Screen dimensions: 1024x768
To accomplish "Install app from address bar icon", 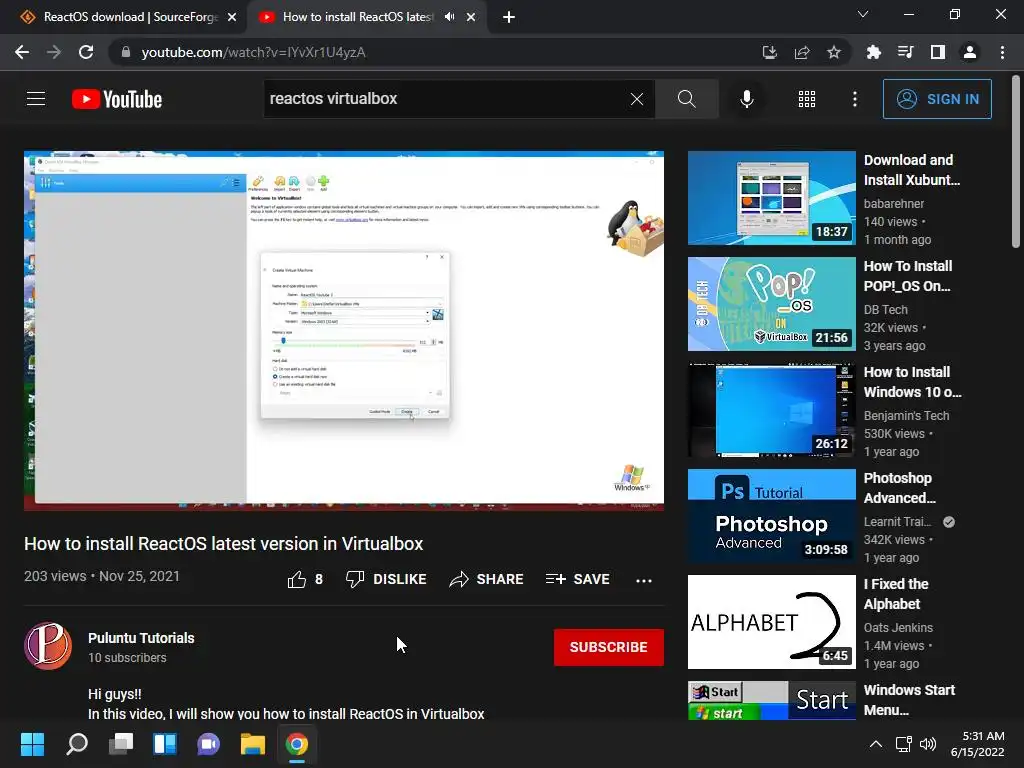I will tap(770, 52).
